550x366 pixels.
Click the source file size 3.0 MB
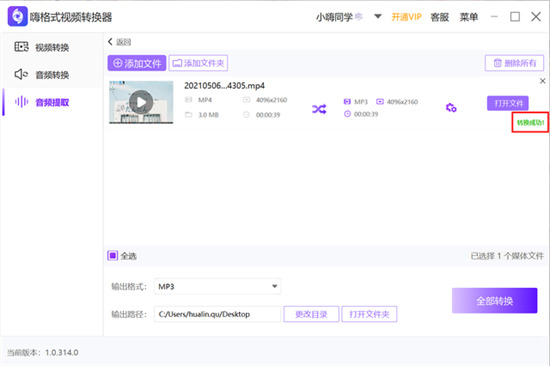(x=208, y=115)
